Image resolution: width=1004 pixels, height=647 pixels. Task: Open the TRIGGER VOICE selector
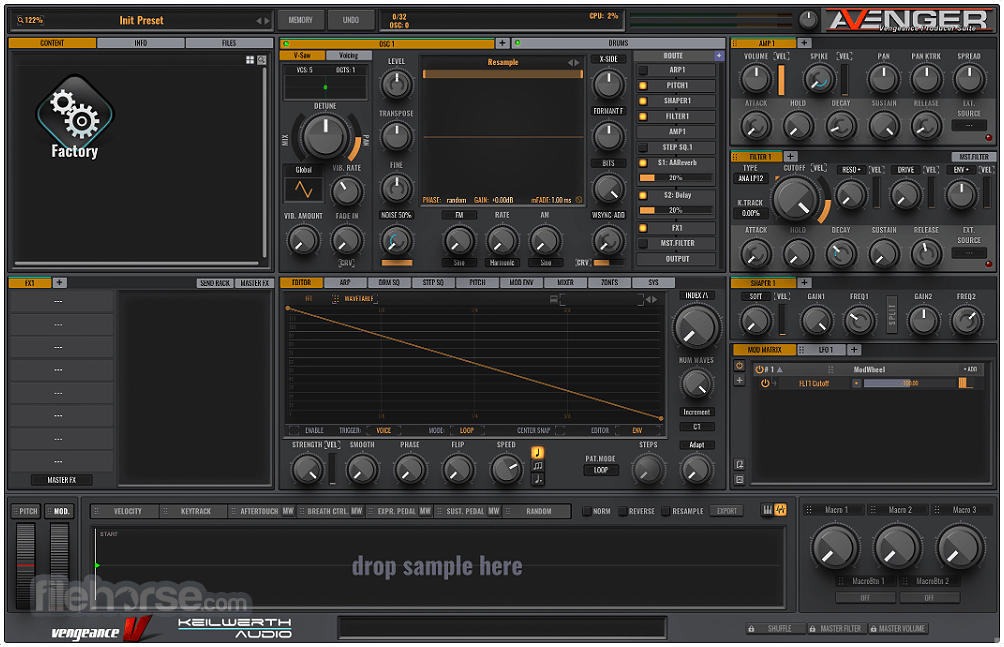coord(384,430)
